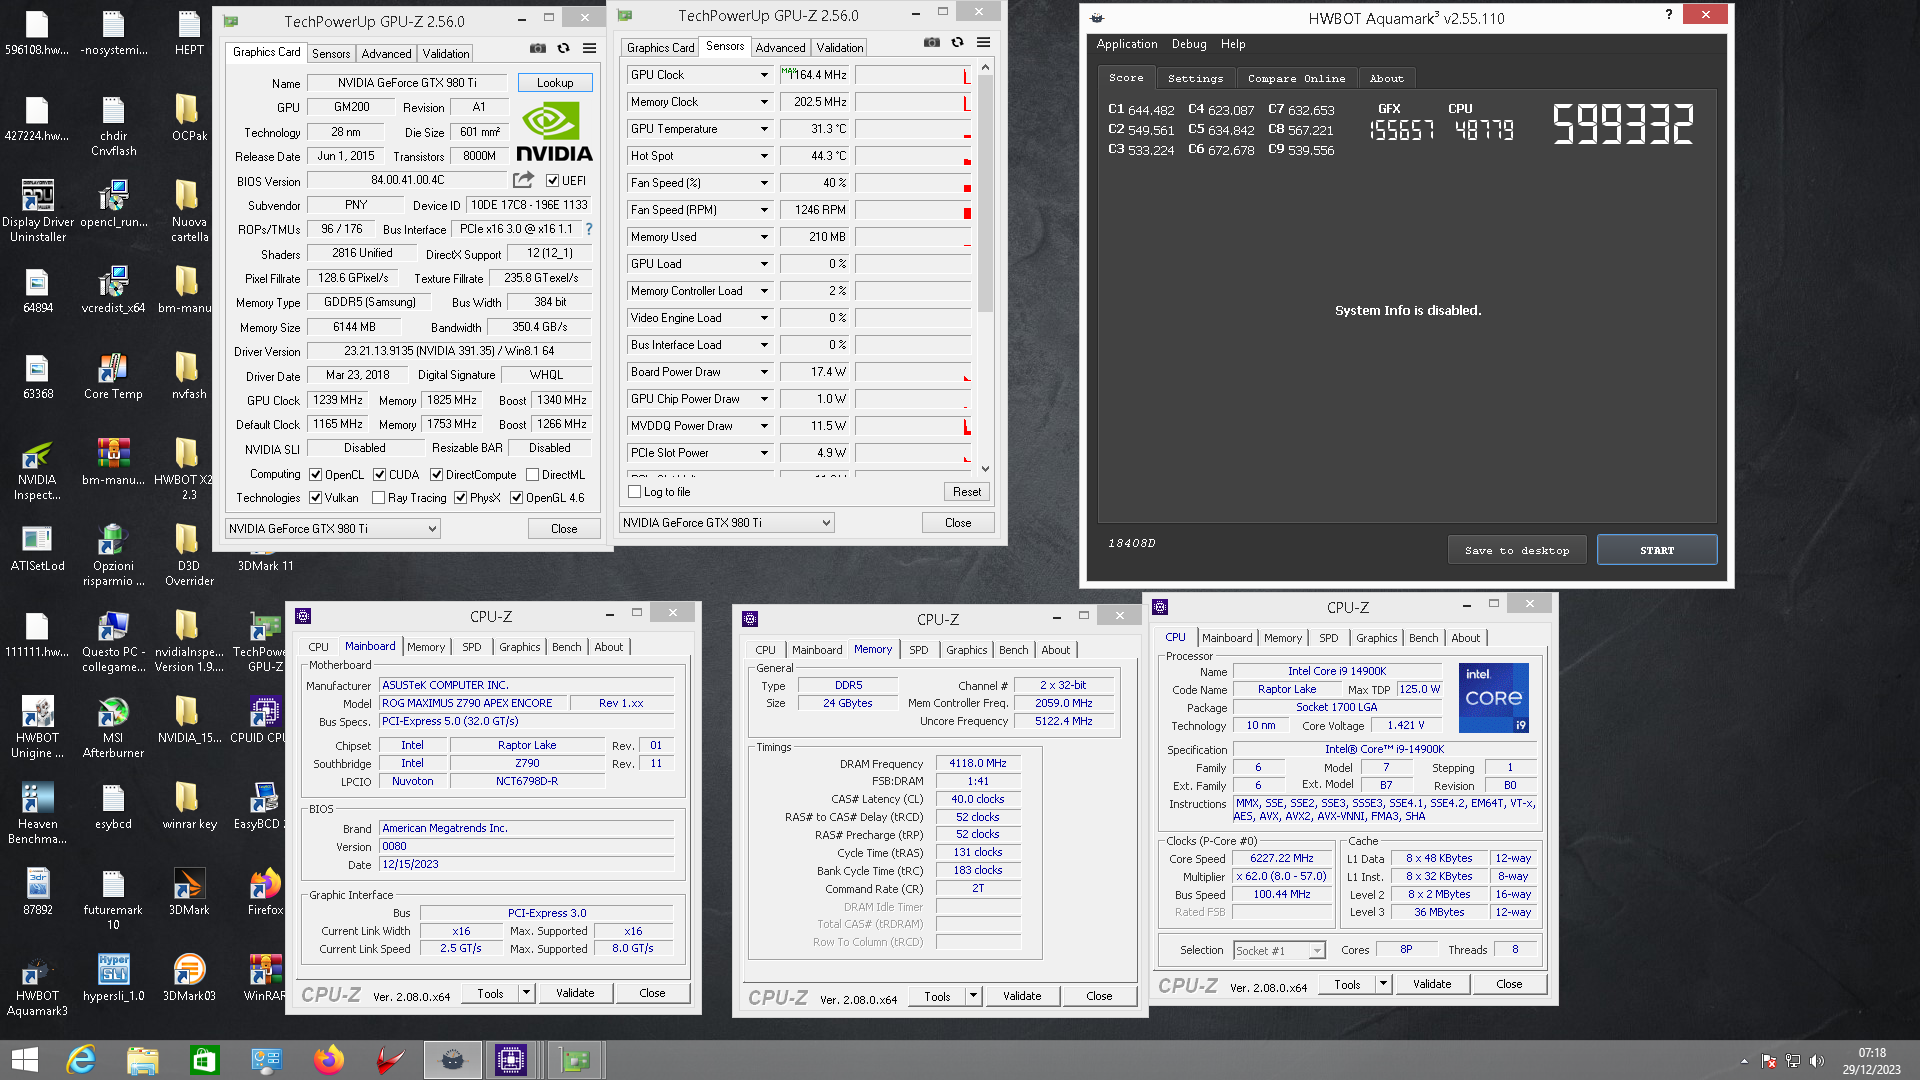Open GPU selector dropdown in Sensors window
Screen dimensions: 1920x1080
(727, 523)
